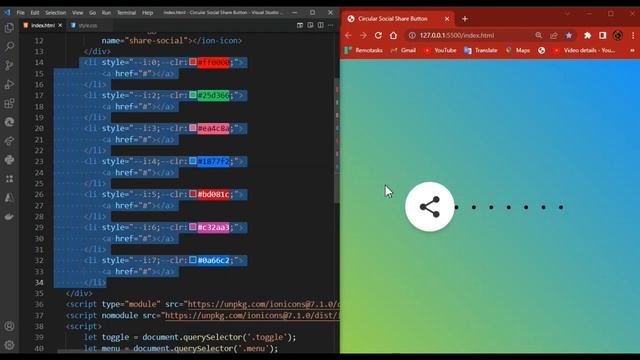Reload the page in Chrome
640x360 pixels.
pos(378,36)
